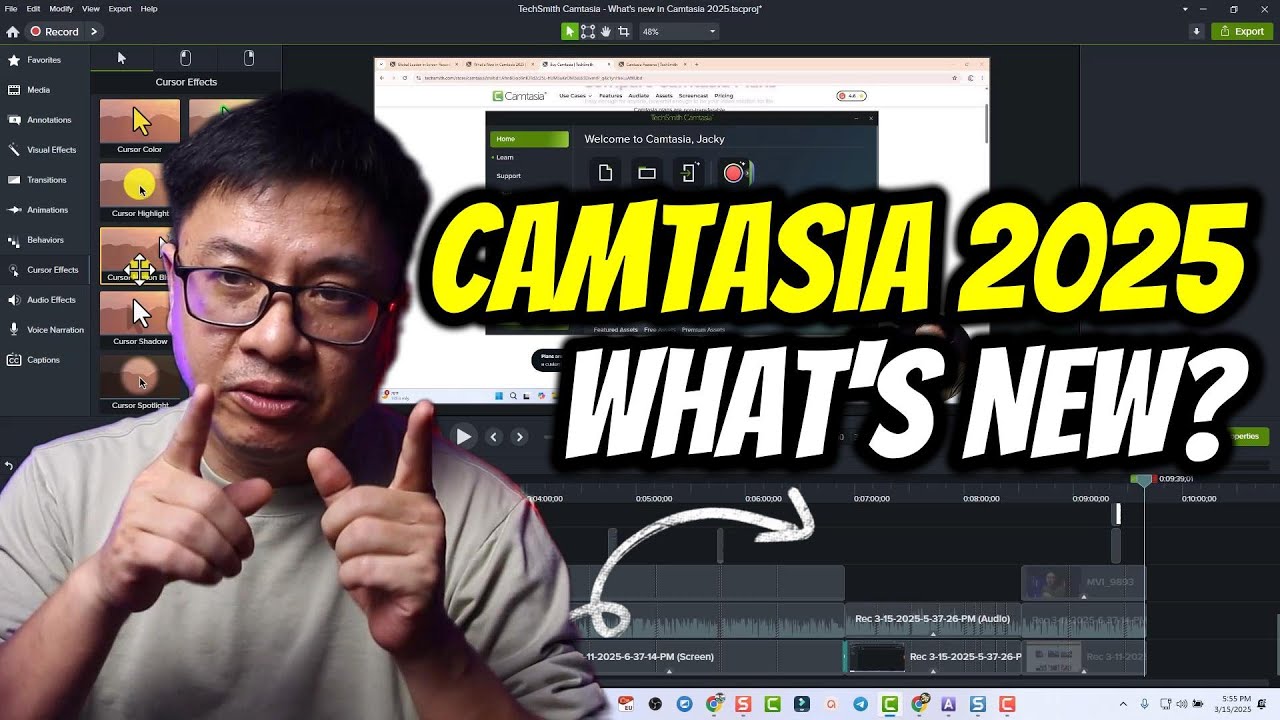Open the title bar dropdown arrow

click(x=1185, y=9)
